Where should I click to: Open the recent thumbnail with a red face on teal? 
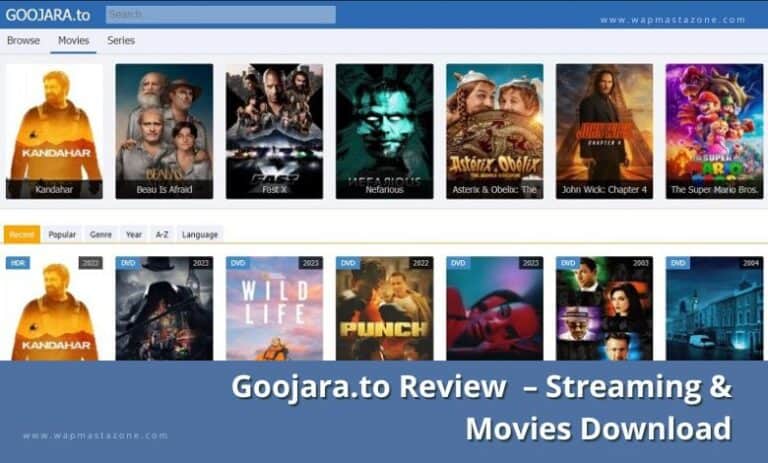495,308
